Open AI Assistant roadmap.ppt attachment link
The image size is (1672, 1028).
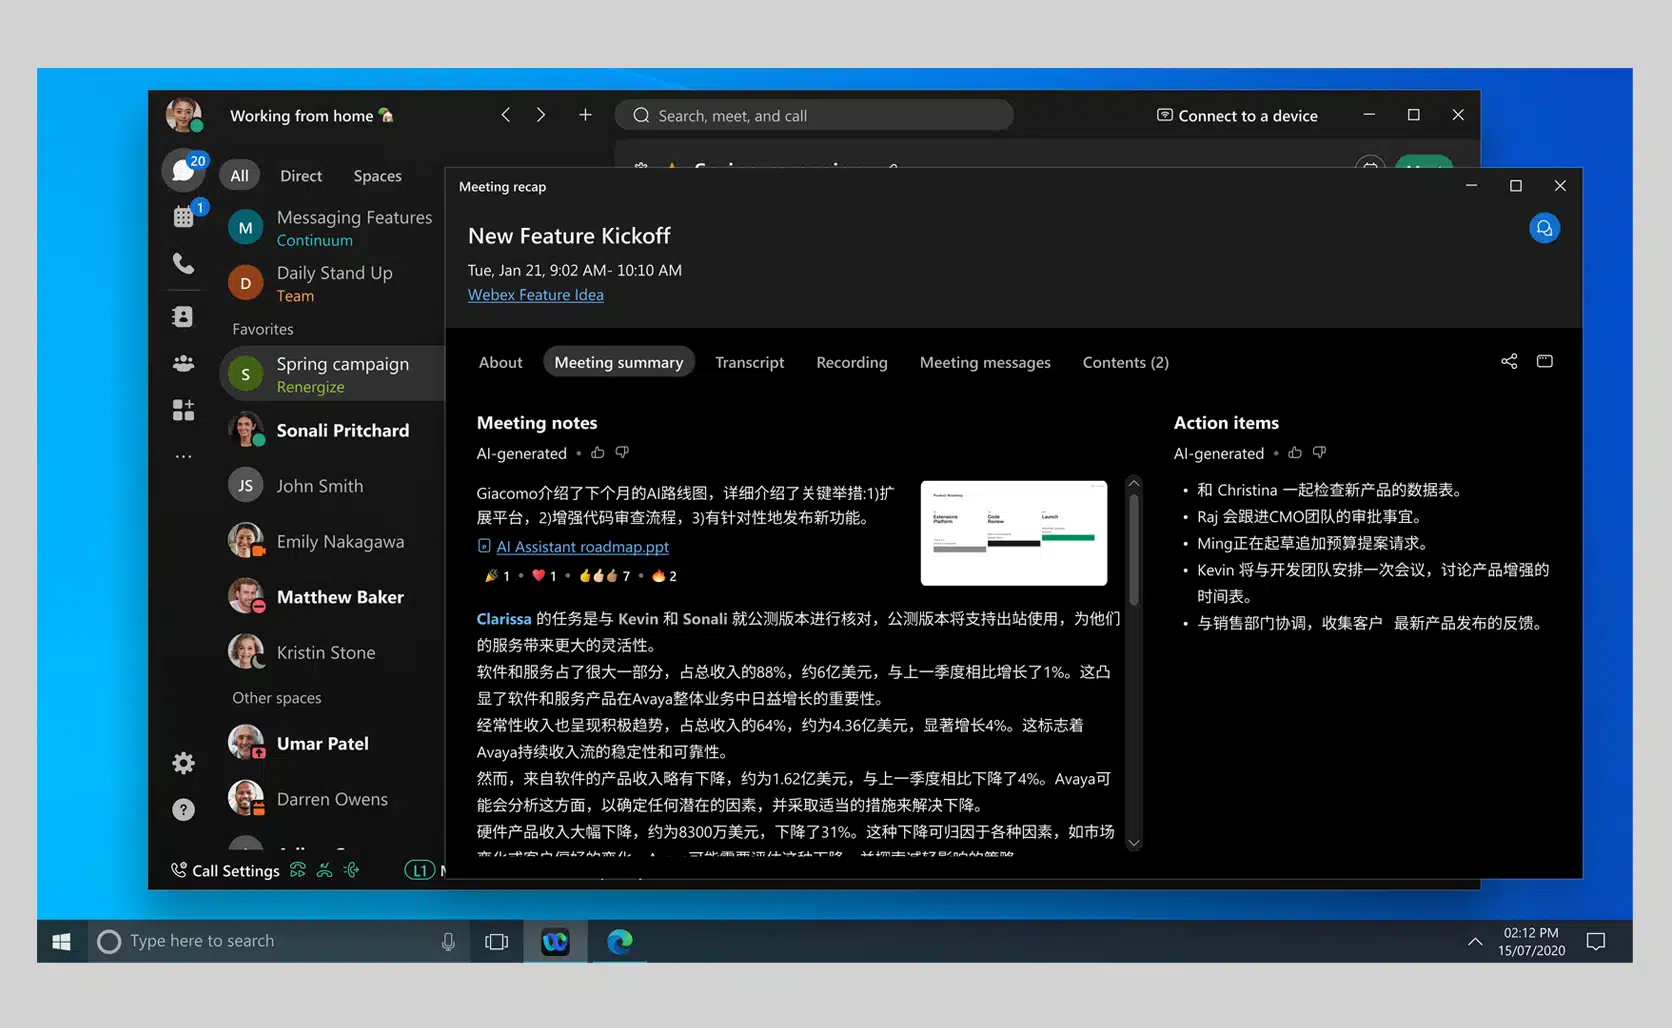click(x=582, y=547)
